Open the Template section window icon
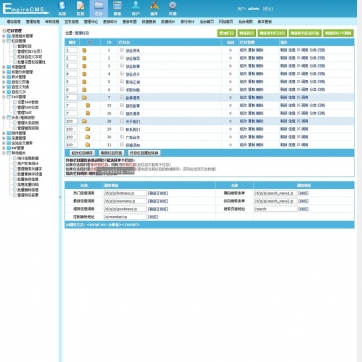 [x=117, y=6]
